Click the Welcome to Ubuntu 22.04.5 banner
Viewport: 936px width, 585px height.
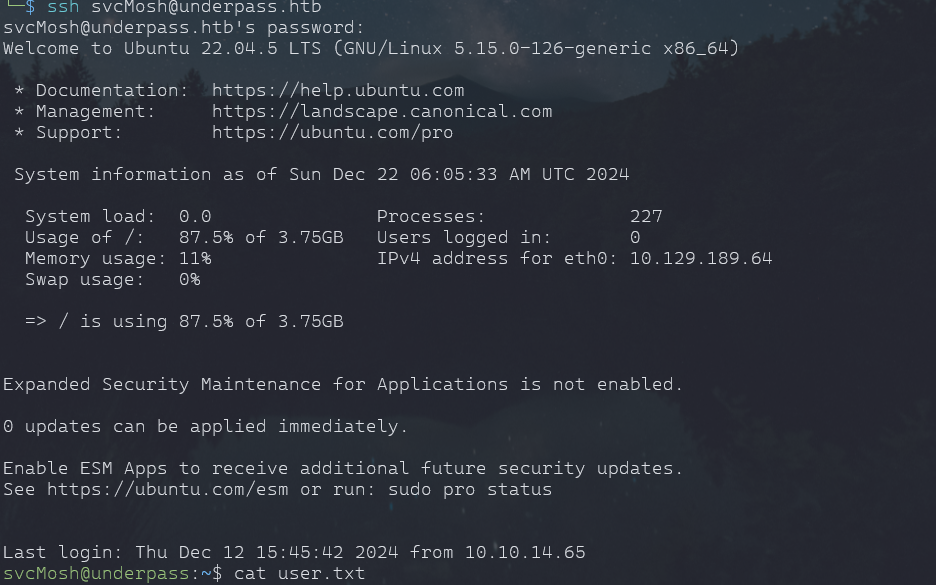tap(370, 48)
